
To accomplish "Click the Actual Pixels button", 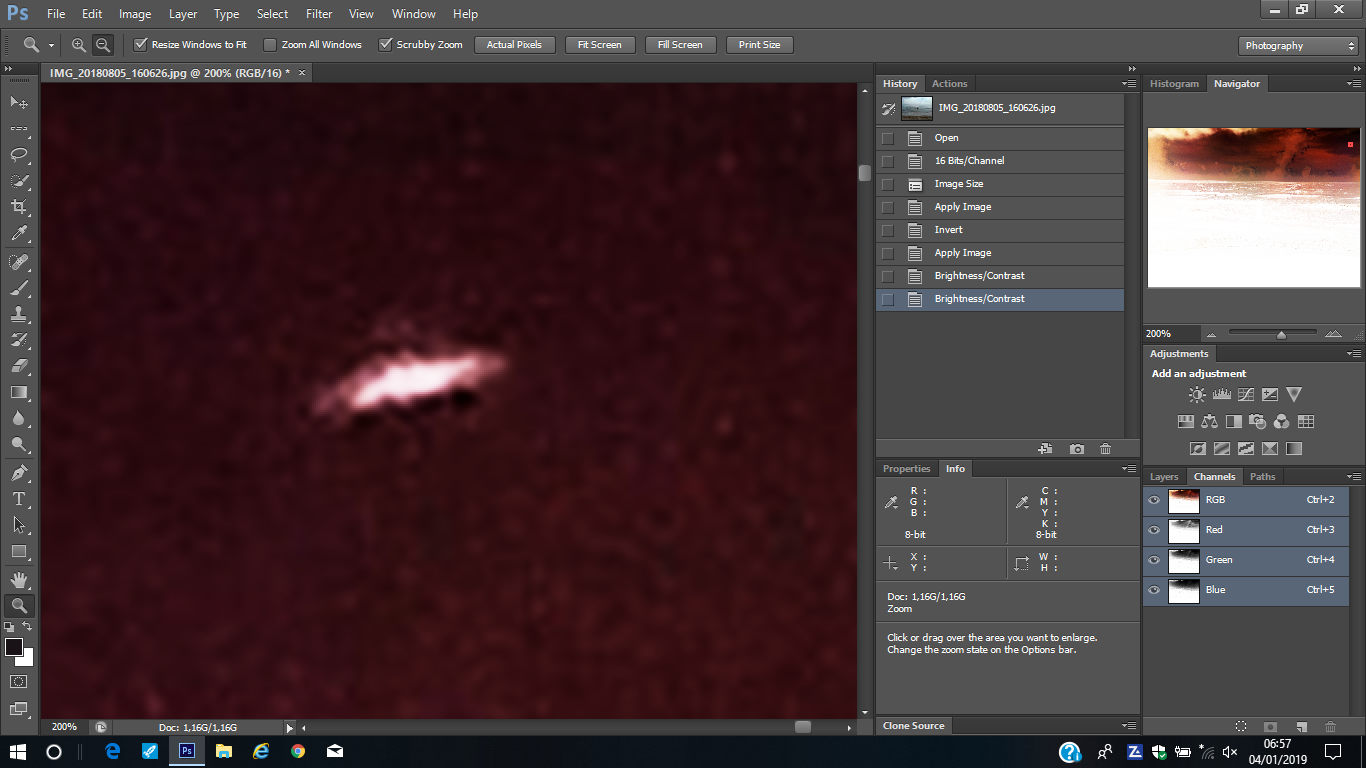I will tap(514, 45).
